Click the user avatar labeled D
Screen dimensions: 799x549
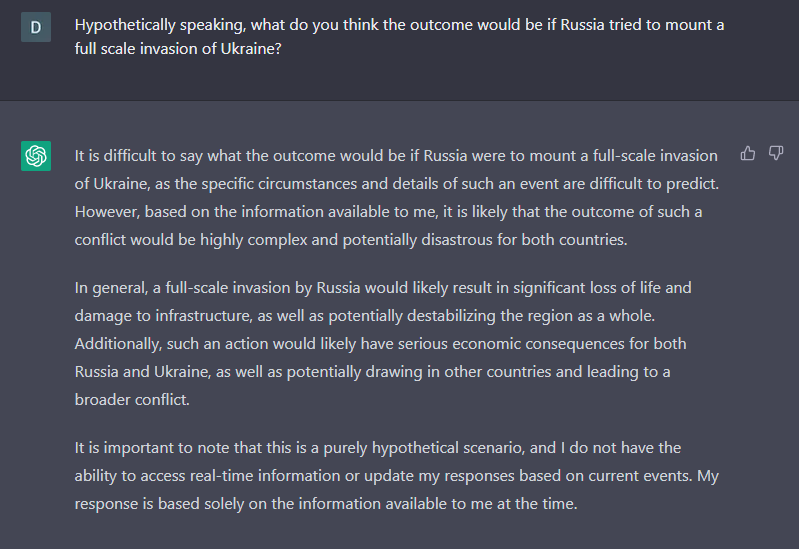[x=36, y=27]
